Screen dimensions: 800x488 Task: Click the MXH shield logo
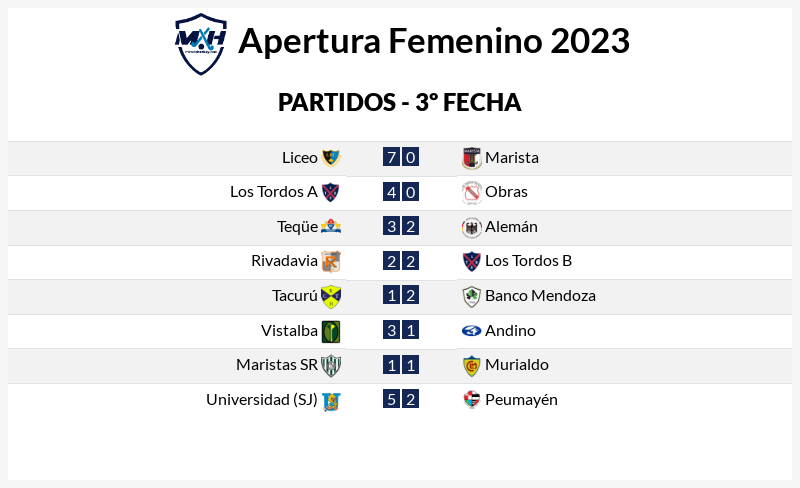(x=201, y=44)
